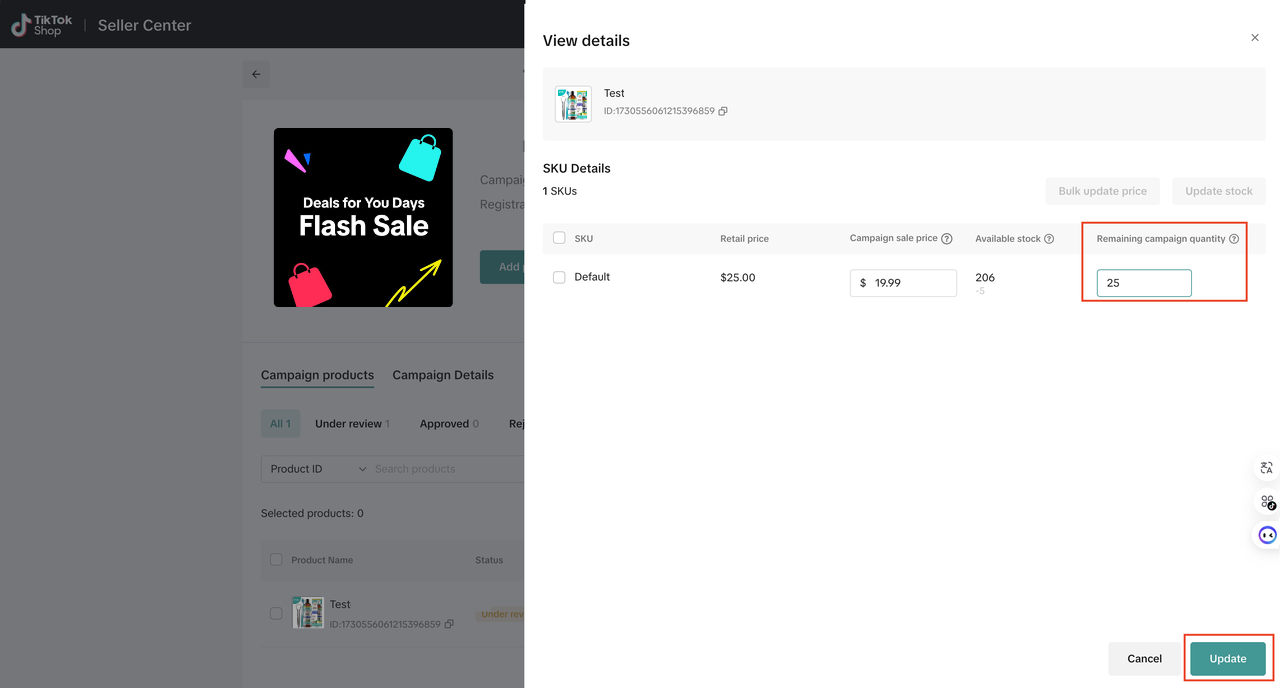Screen dimensions: 1280x688
Task: Click the Cancel button
Action: tap(1144, 659)
